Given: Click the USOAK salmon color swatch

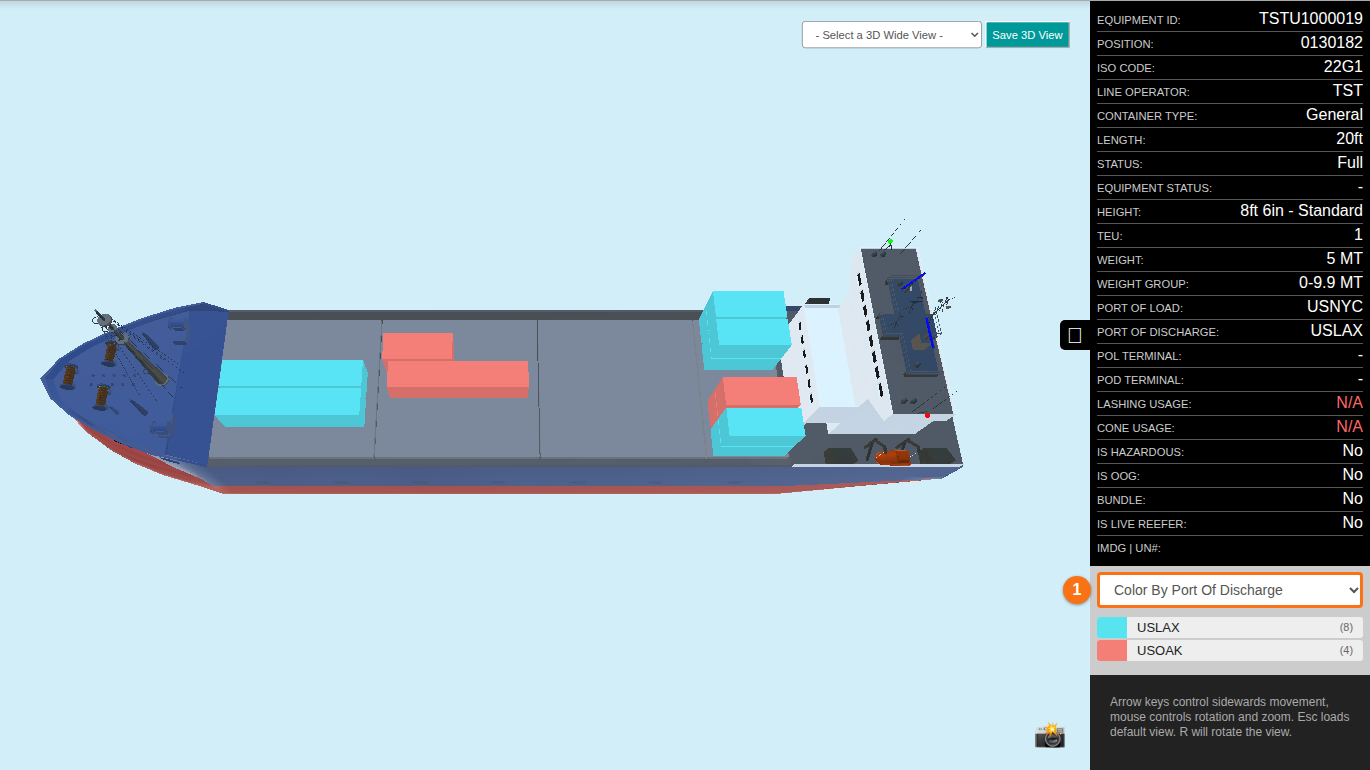Looking at the screenshot, I should click(1112, 650).
